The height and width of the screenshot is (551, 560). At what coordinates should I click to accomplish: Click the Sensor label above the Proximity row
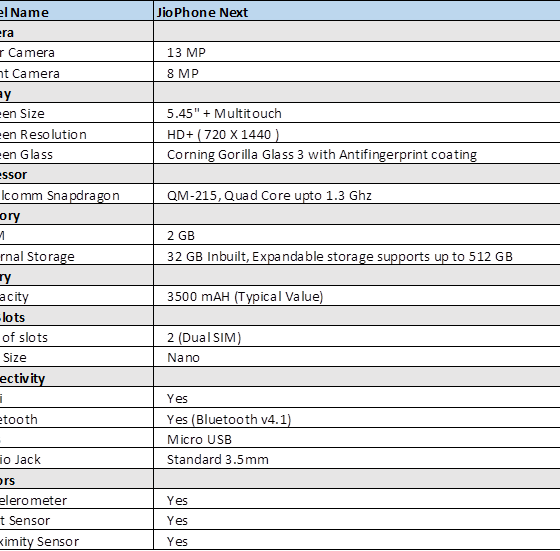(29, 521)
